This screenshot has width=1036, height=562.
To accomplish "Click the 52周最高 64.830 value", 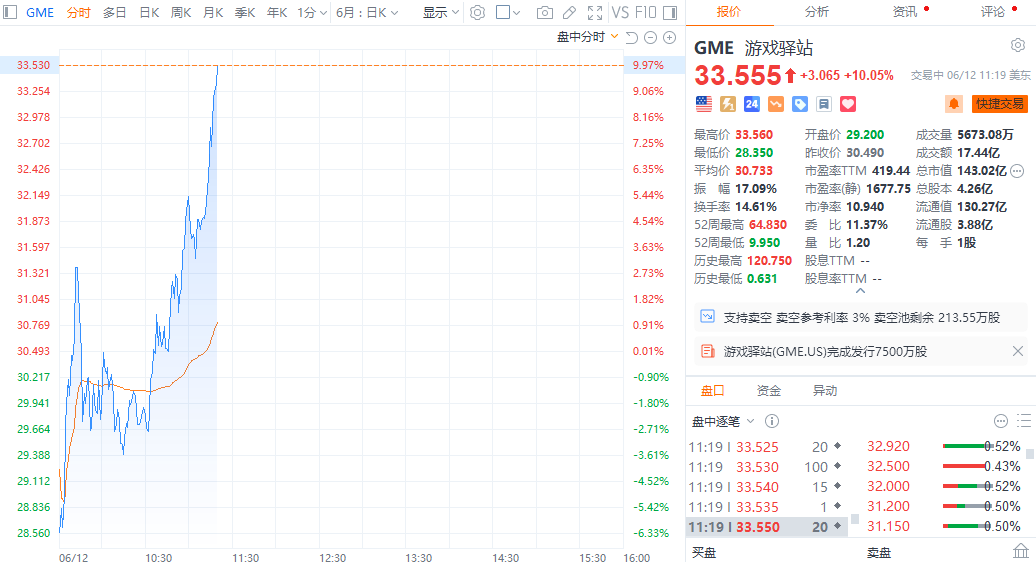I will click(x=768, y=225).
